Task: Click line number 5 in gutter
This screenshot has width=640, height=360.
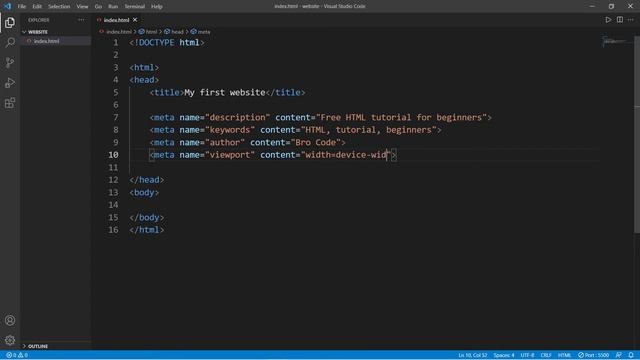Action: pos(116,93)
